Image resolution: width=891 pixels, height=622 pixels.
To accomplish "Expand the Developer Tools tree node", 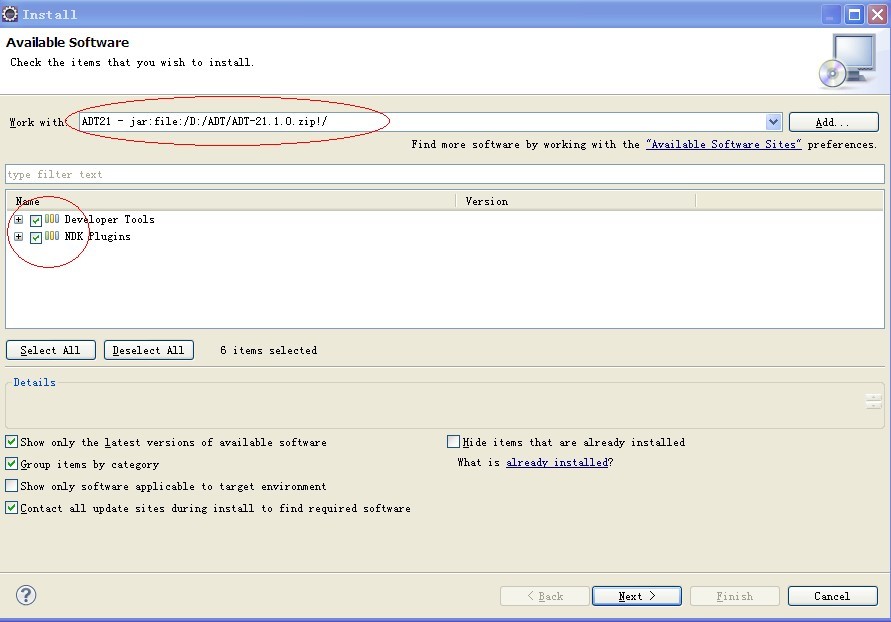I will 19,219.
